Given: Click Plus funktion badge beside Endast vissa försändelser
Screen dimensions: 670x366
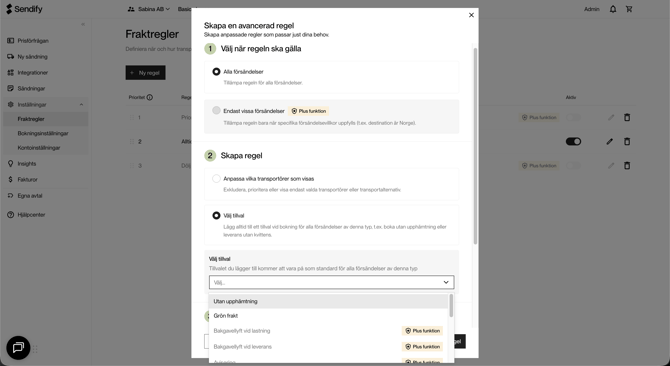Looking at the screenshot, I should tap(309, 111).
